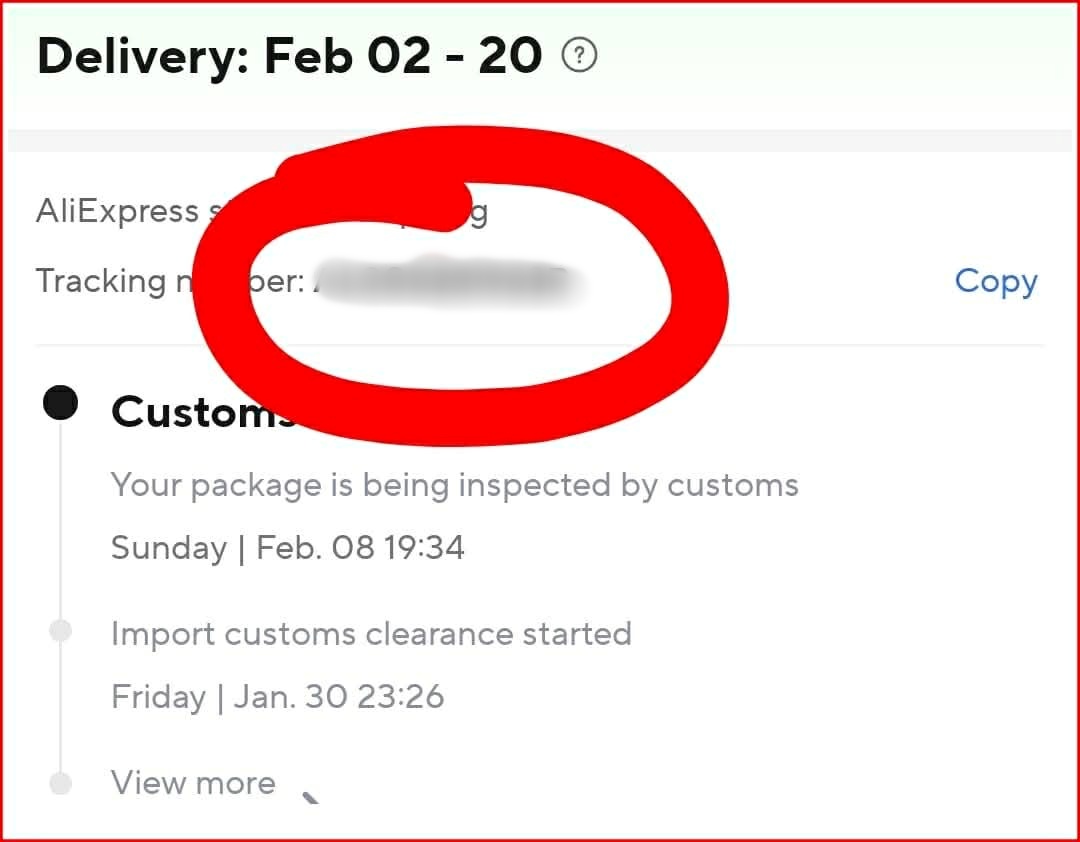Screen dimensions: 1080x842
Task: Click the chevron arrow beside View more
Action: [x=312, y=796]
